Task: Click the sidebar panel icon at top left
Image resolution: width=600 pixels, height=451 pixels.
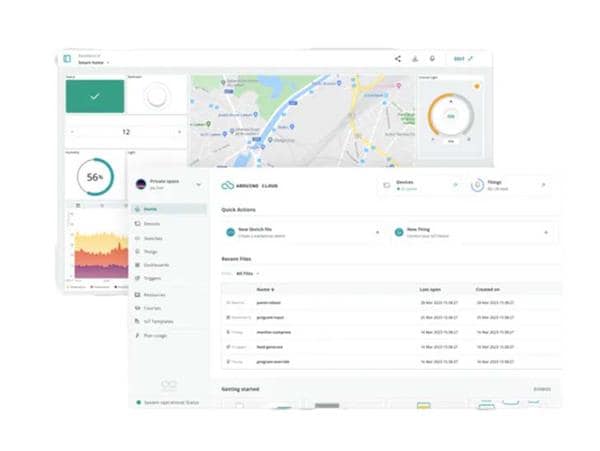Action: pos(68,59)
